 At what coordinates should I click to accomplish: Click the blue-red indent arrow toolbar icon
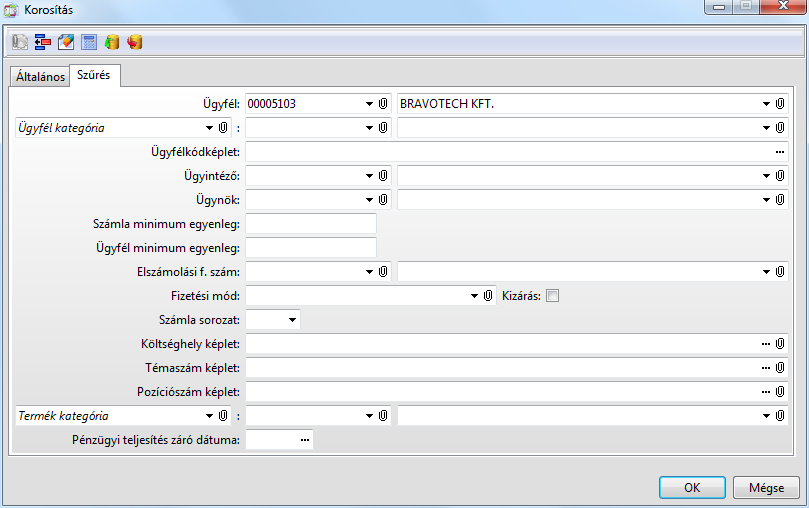[x=43, y=42]
